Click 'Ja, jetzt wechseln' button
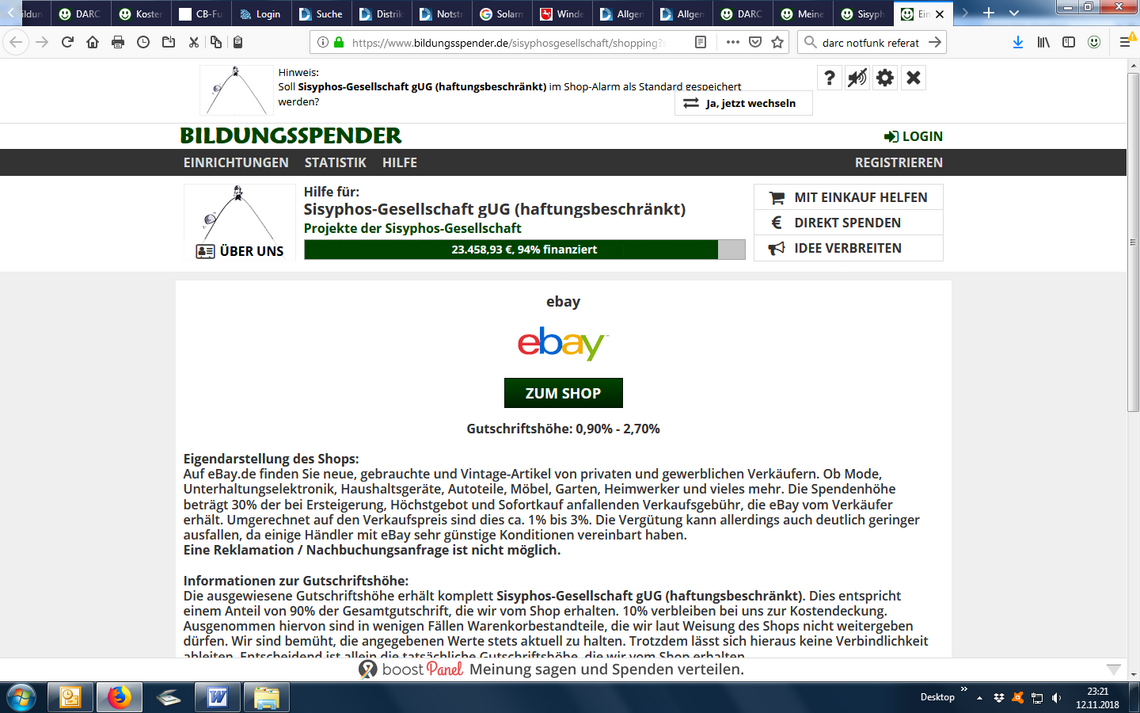 click(x=743, y=103)
